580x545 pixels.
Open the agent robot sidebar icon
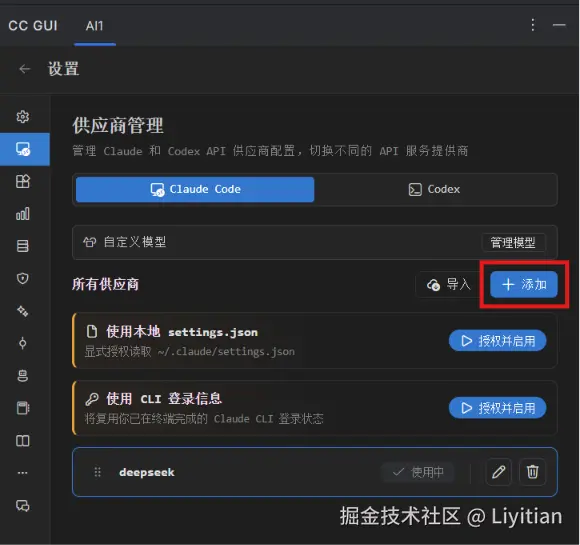point(23,376)
